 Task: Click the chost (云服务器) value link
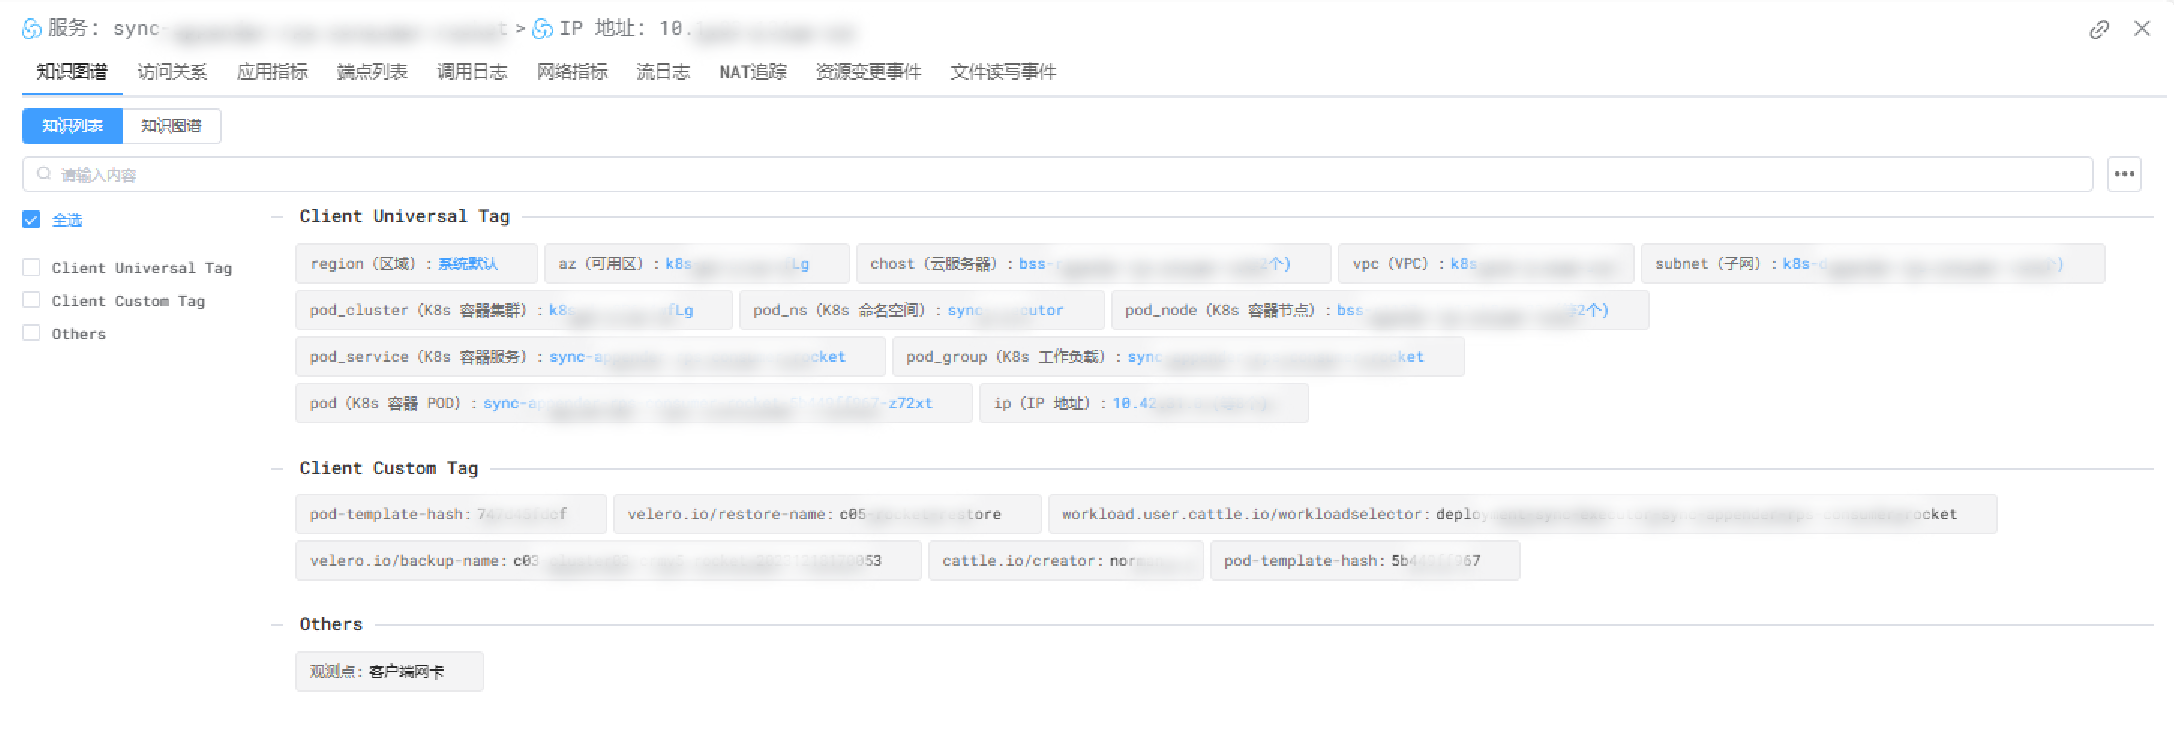pyautogui.click(x=1155, y=264)
